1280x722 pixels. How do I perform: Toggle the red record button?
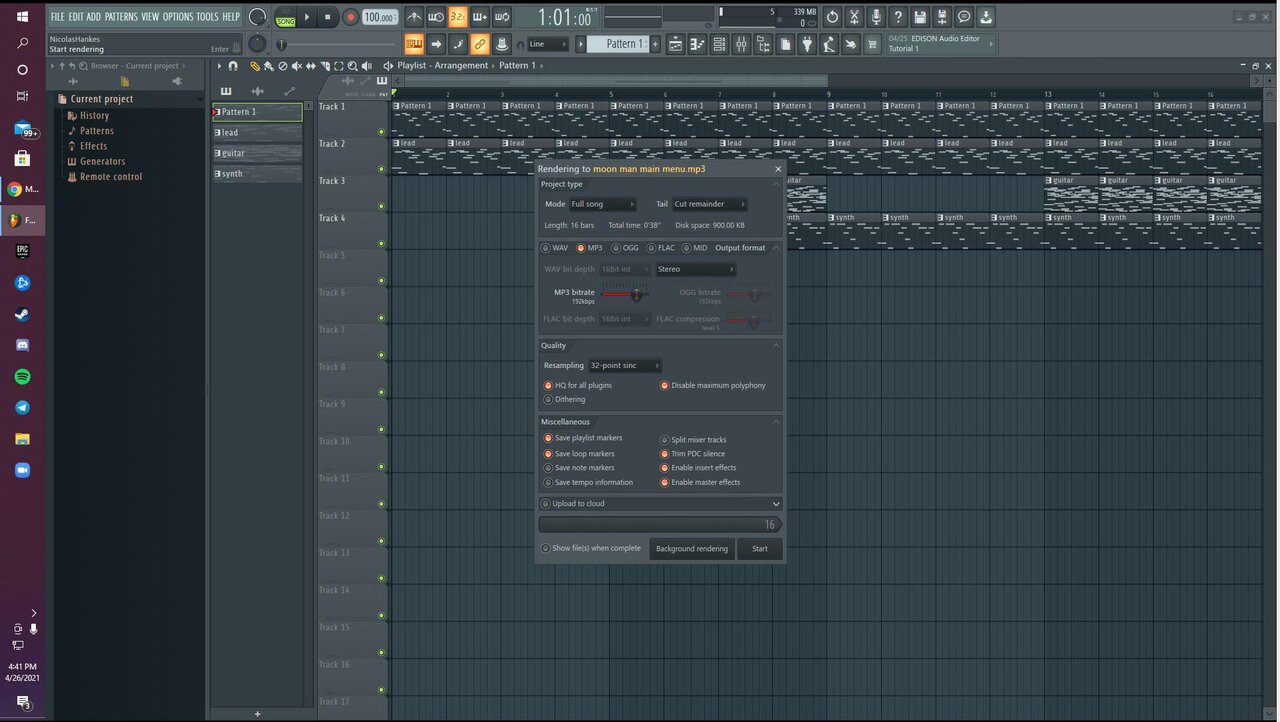[350, 17]
